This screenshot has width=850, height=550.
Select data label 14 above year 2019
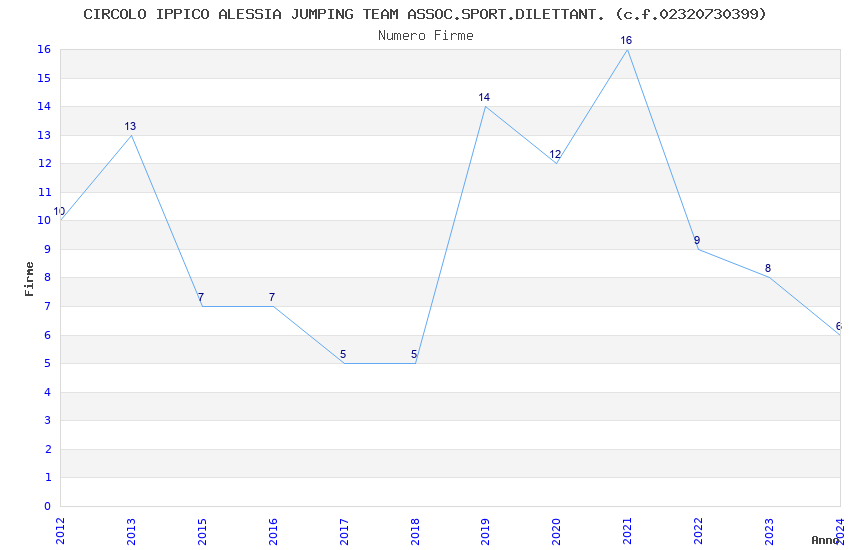pos(484,97)
